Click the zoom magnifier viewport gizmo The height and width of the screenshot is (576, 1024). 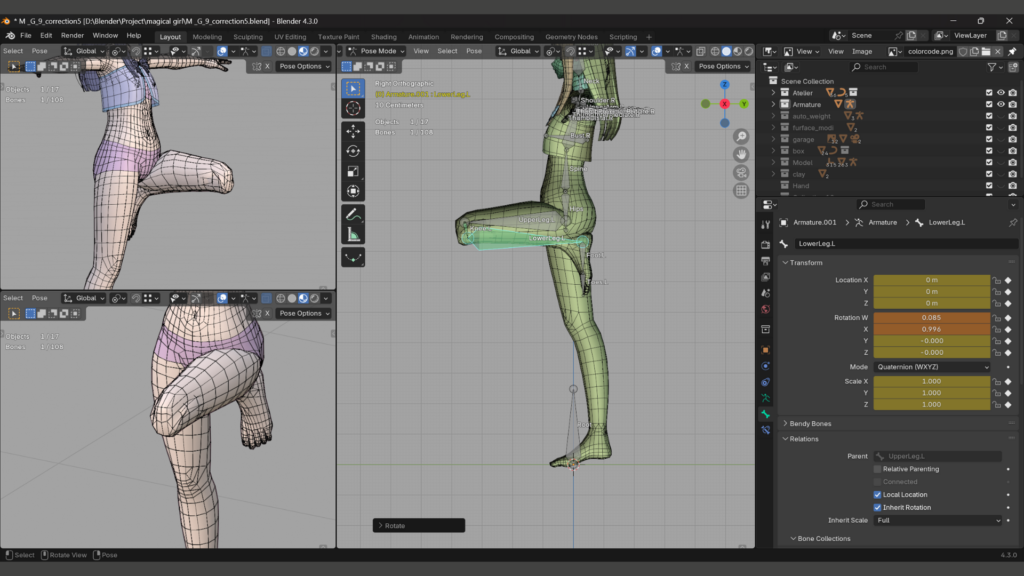click(741, 136)
